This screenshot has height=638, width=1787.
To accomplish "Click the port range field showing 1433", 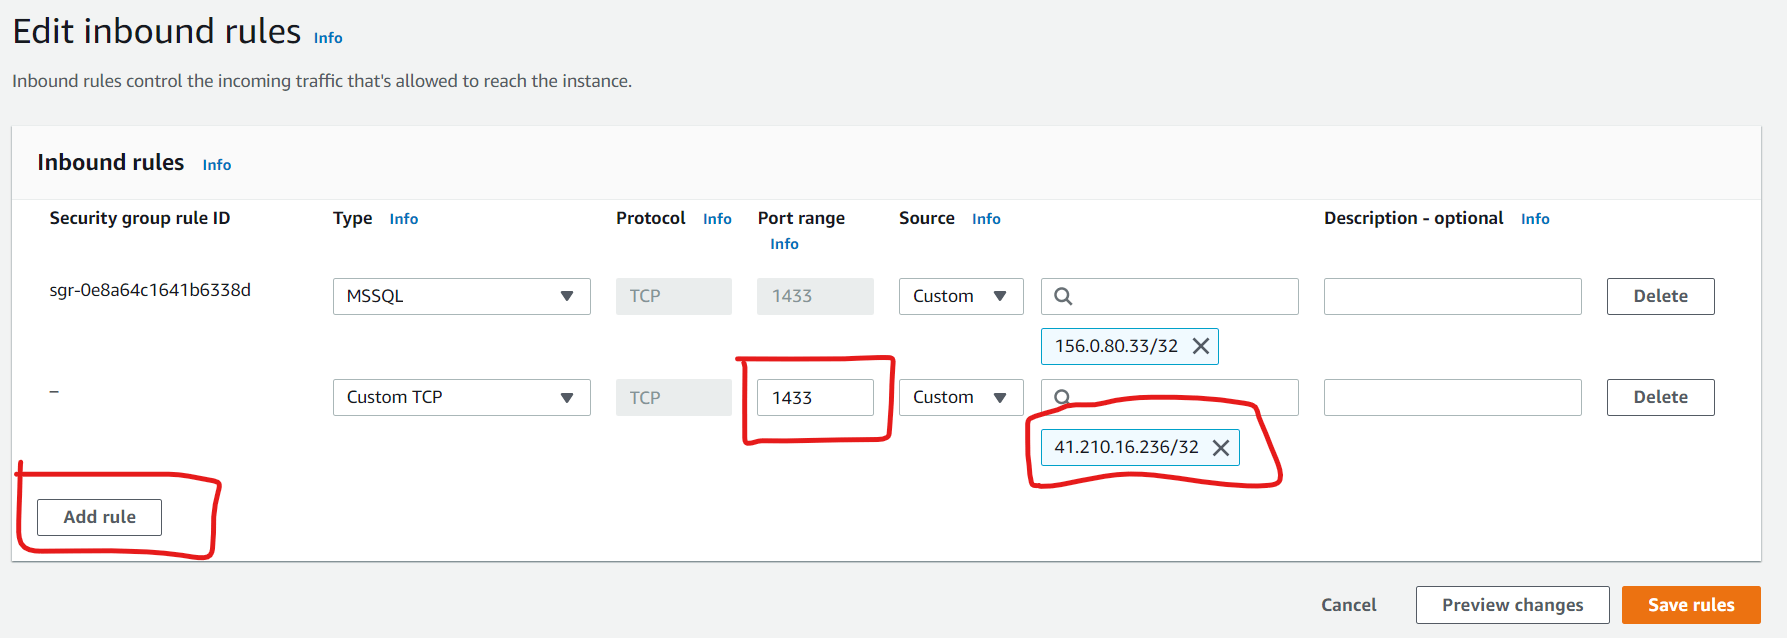I will click(x=815, y=397).
